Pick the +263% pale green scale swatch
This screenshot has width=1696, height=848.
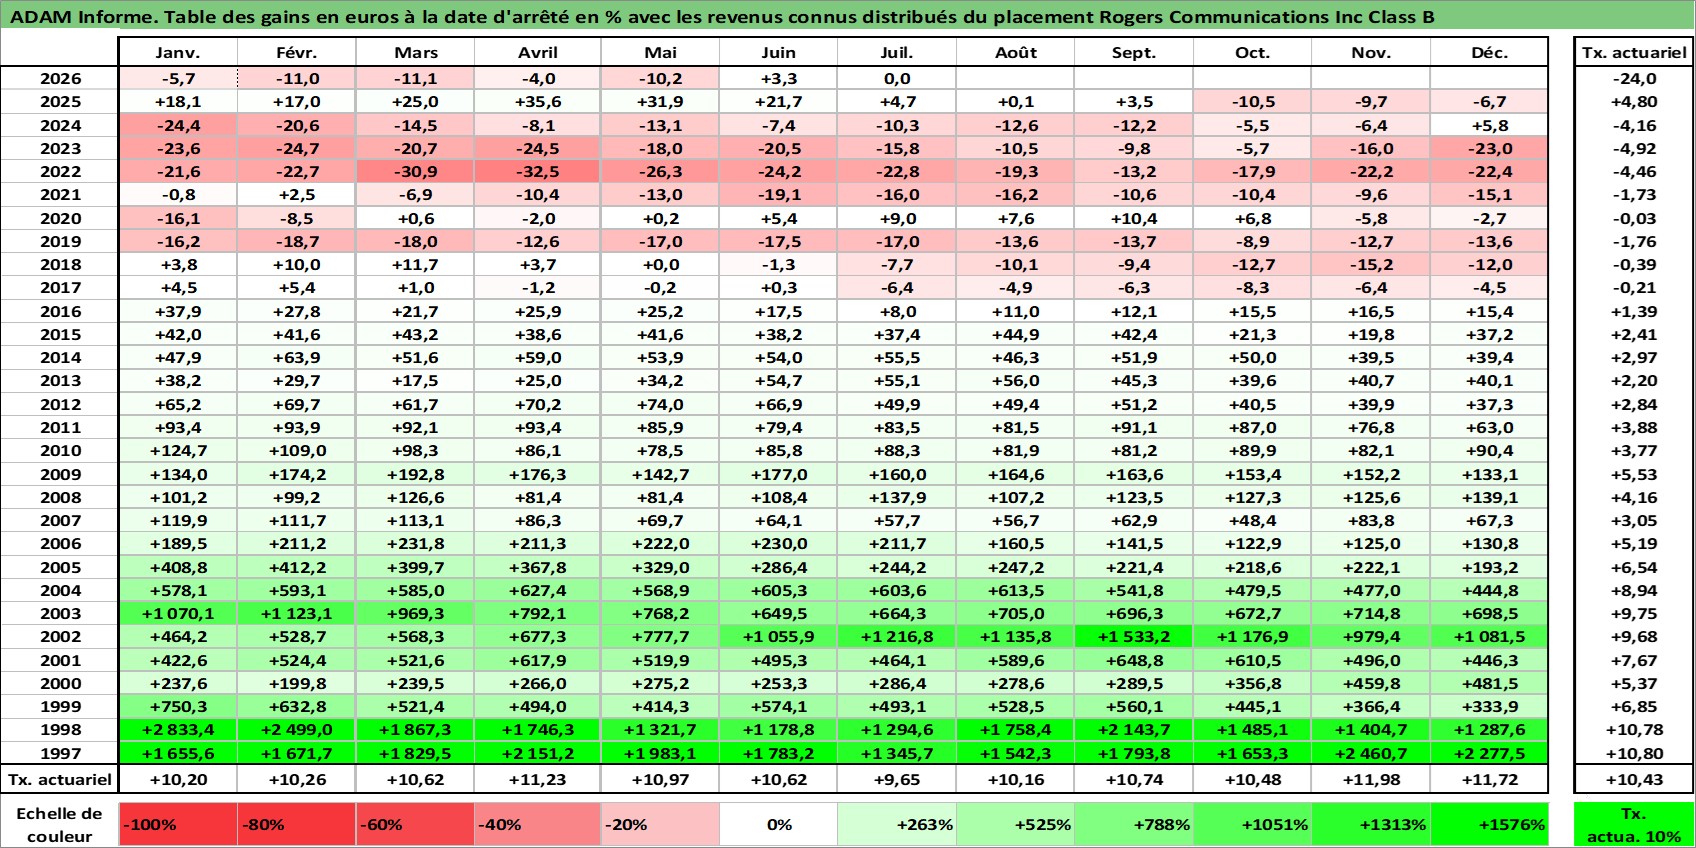point(897,825)
